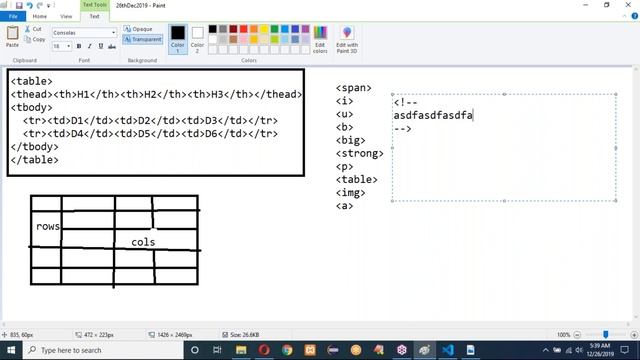
Task: Click the zoom slider handle
Action: point(606,335)
